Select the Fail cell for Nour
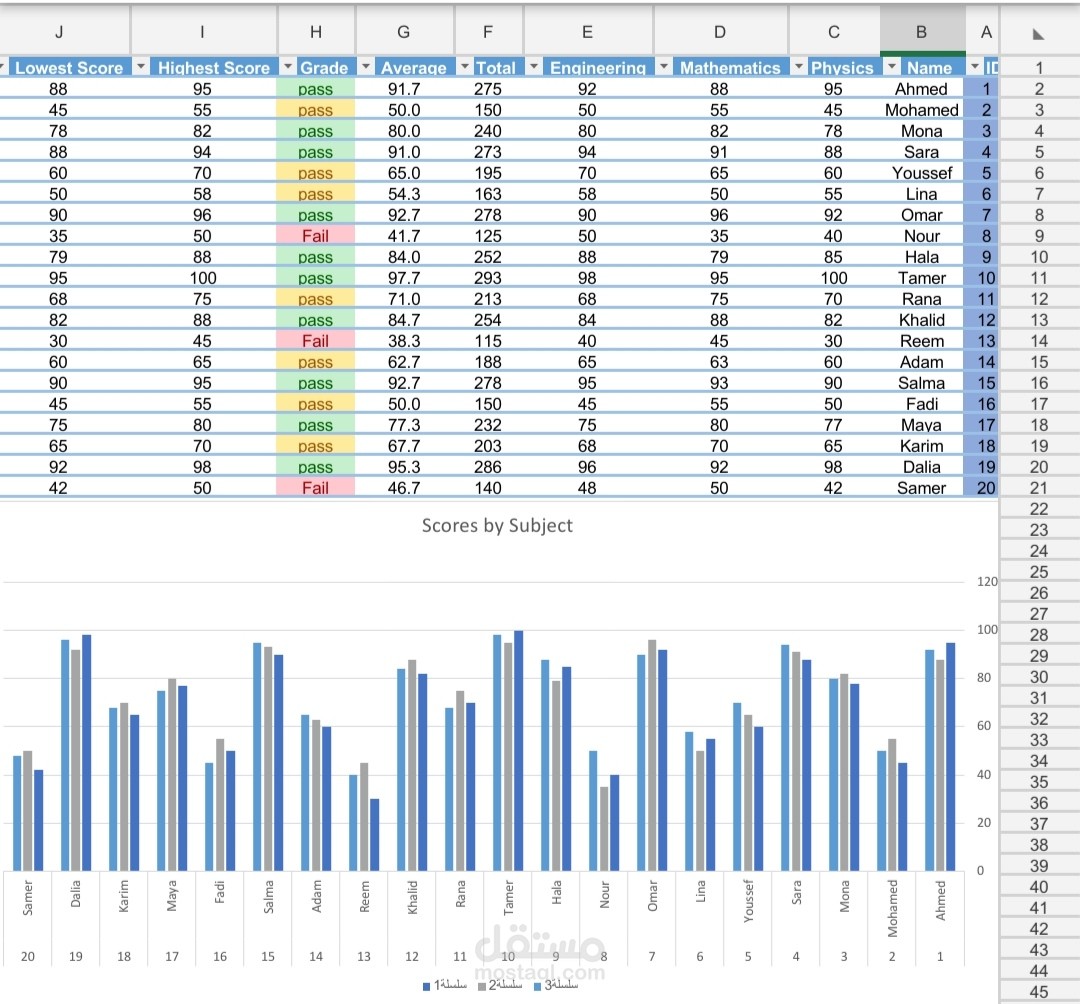 click(x=315, y=236)
